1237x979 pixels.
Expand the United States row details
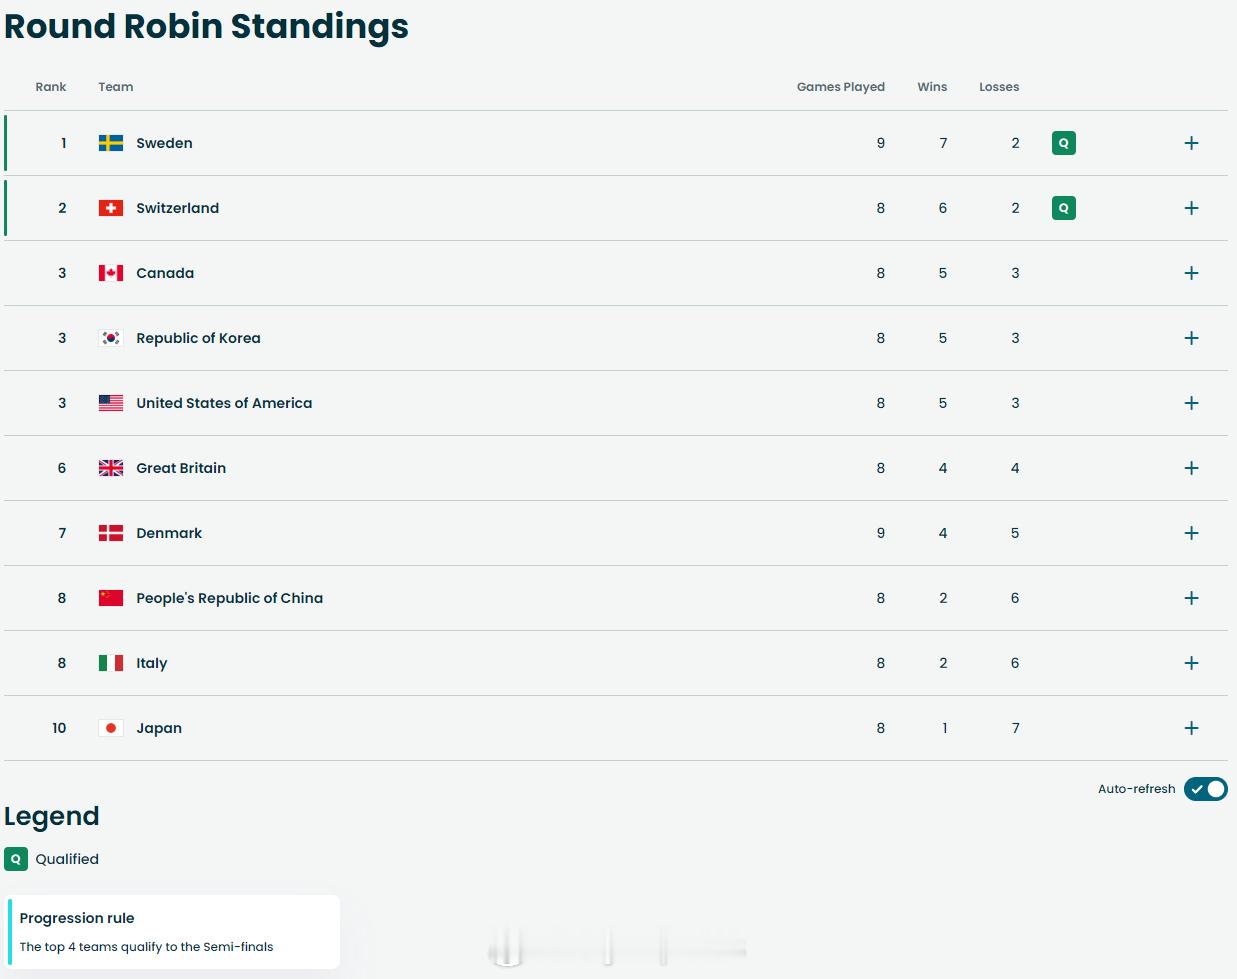1191,403
